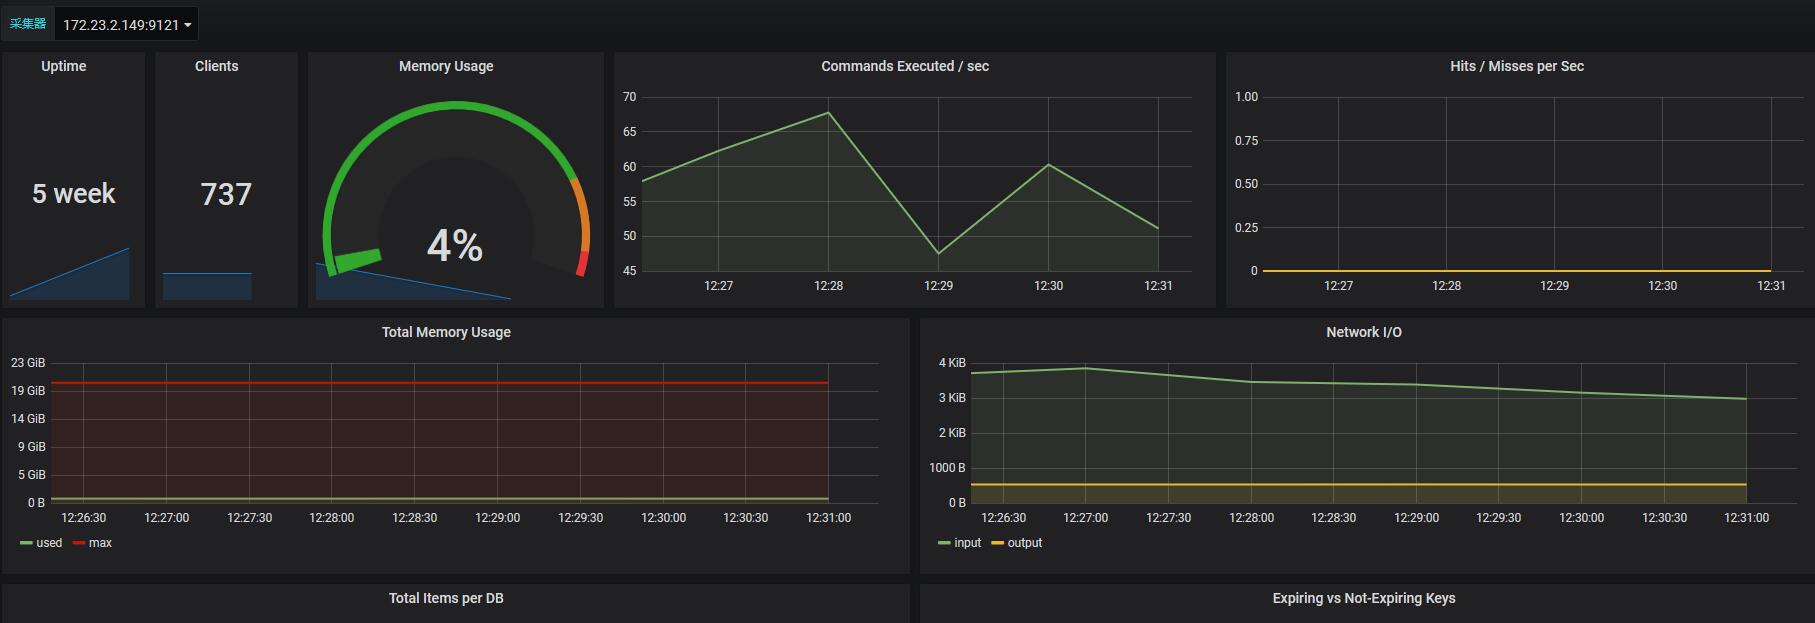Click yellow color line of output legend

(x=997, y=543)
